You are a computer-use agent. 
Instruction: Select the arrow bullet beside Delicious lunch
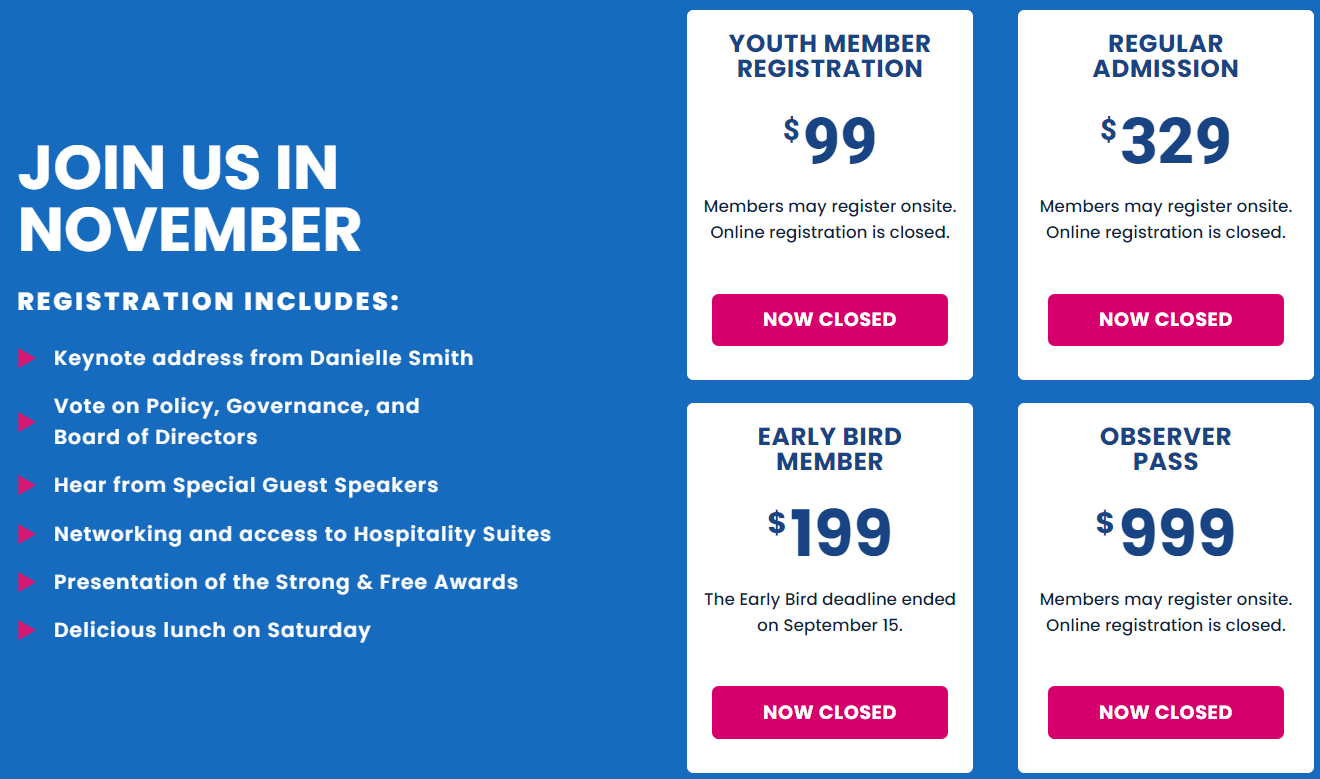pos(27,630)
